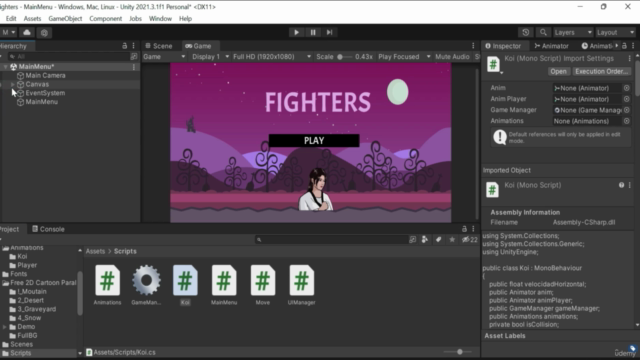Toggle hidden packages visibility count
640x360 pixels.
[469, 240]
